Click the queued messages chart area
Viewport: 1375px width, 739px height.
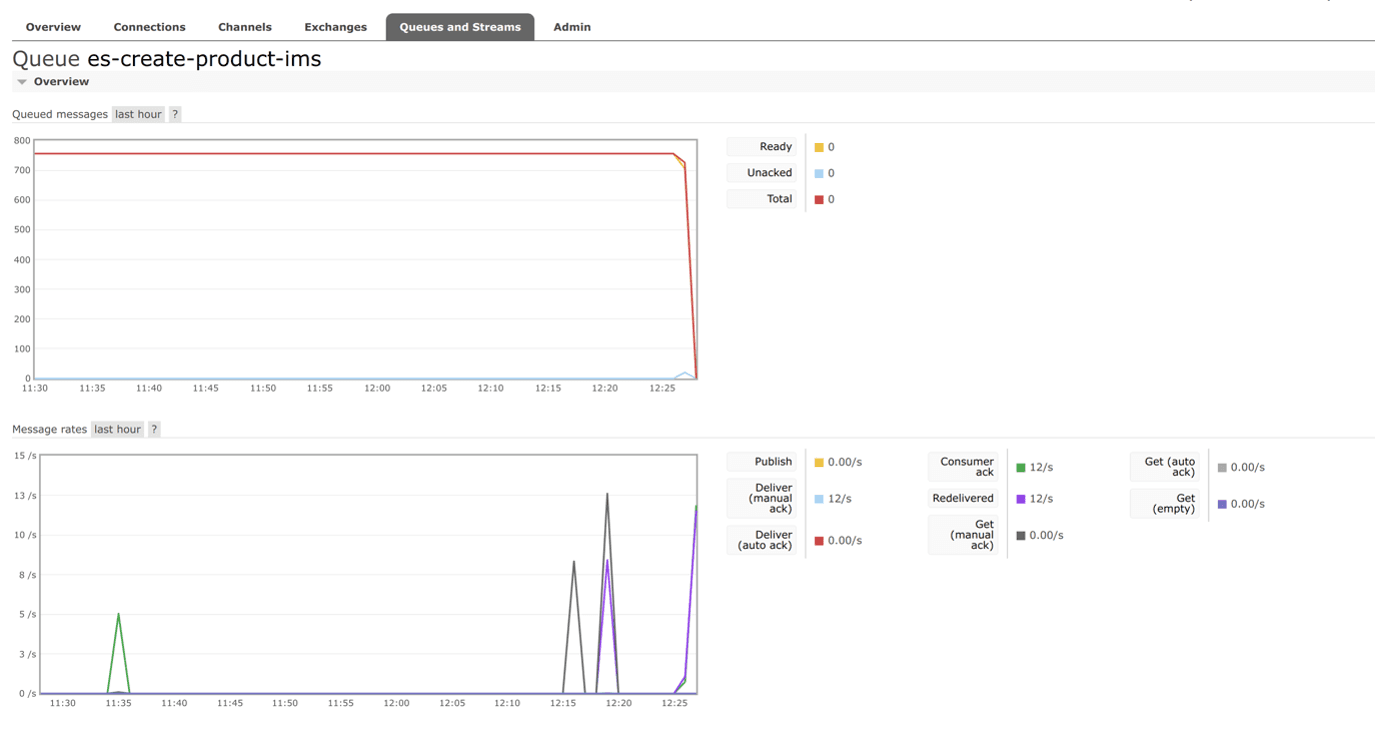click(365, 260)
